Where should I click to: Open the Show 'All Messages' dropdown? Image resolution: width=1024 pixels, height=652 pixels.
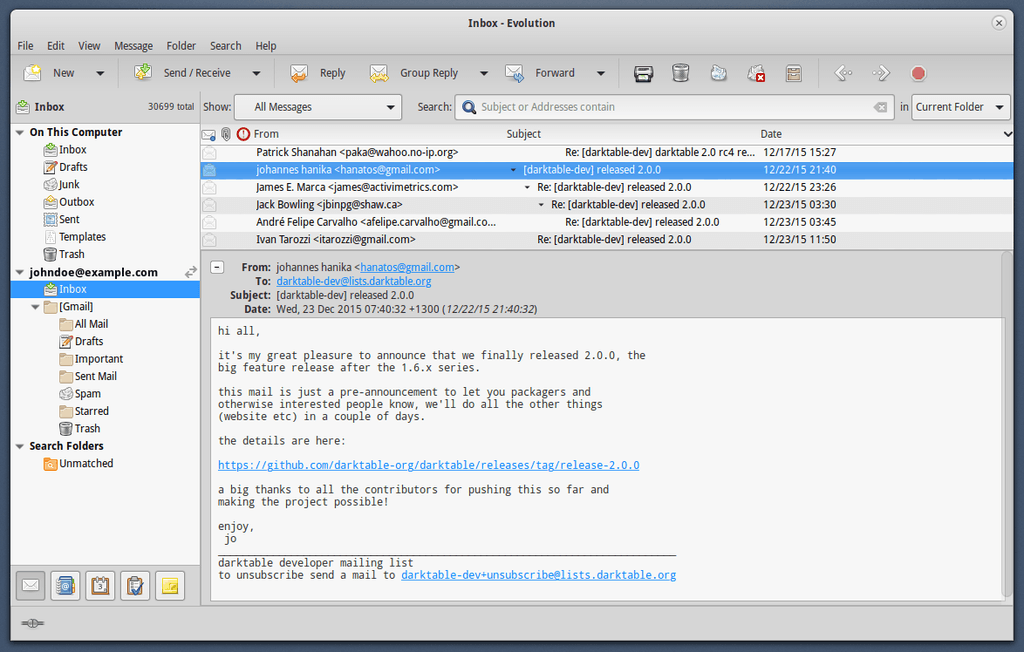click(318, 107)
